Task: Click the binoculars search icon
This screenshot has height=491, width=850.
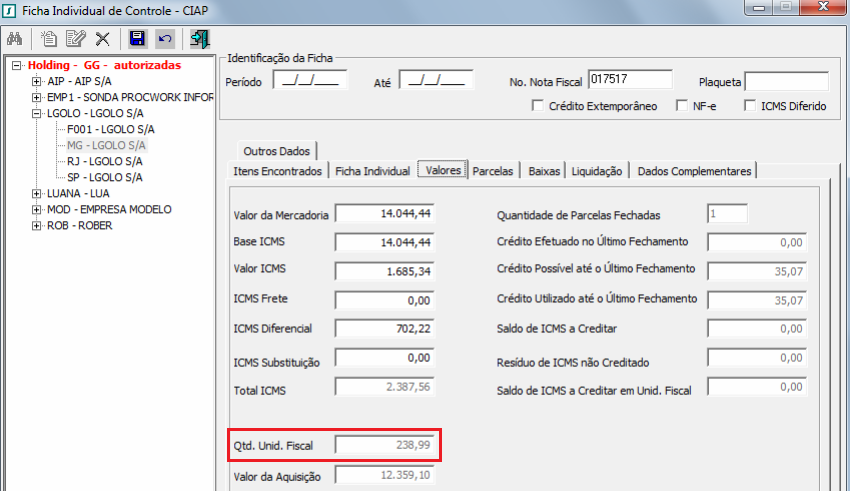Action: click(15, 39)
